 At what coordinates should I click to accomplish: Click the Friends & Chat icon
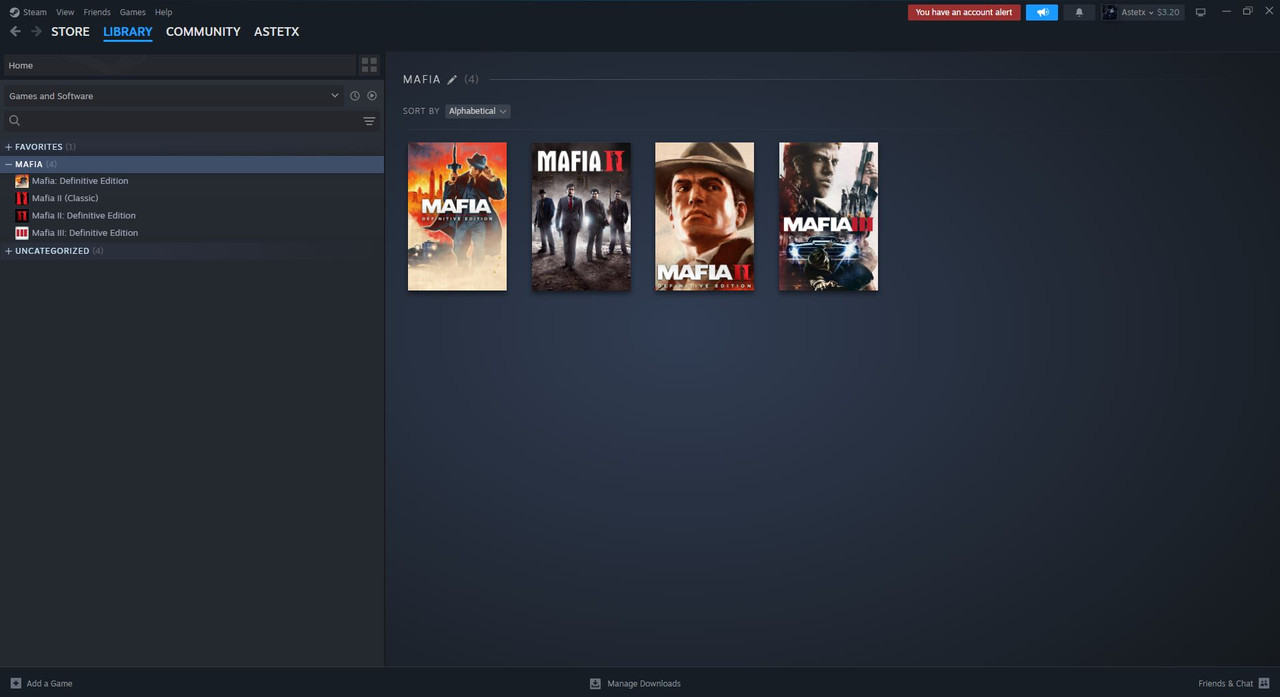(1264, 683)
